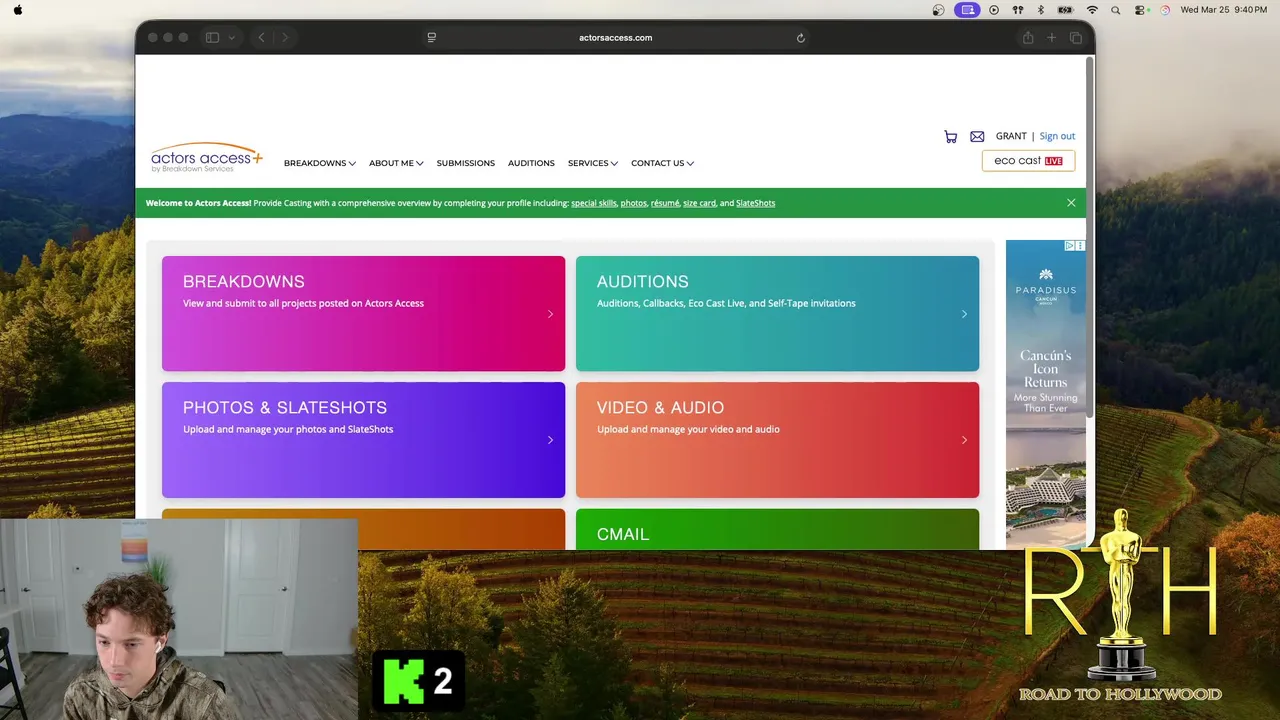This screenshot has width=1280, height=720.
Task: Open the shopping cart icon
Action: (950, 137)
